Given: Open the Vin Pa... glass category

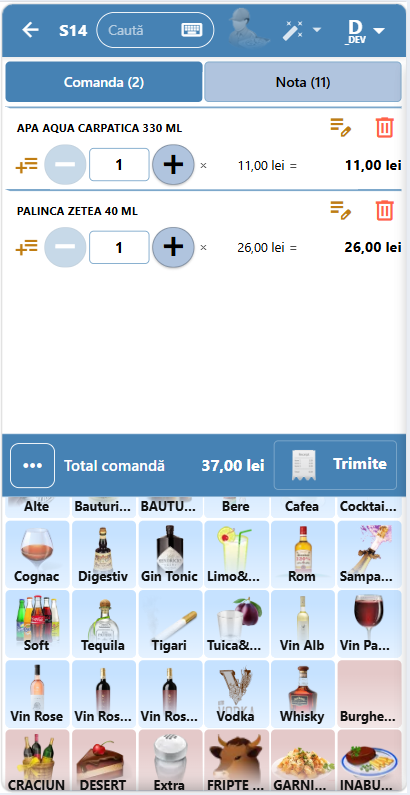Looking at the screenshot, I should pos(369,624).
